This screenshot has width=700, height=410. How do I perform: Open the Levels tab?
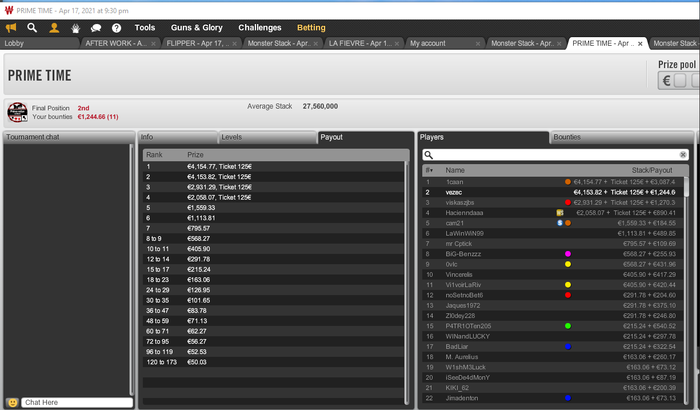click(x=267, y=137)
